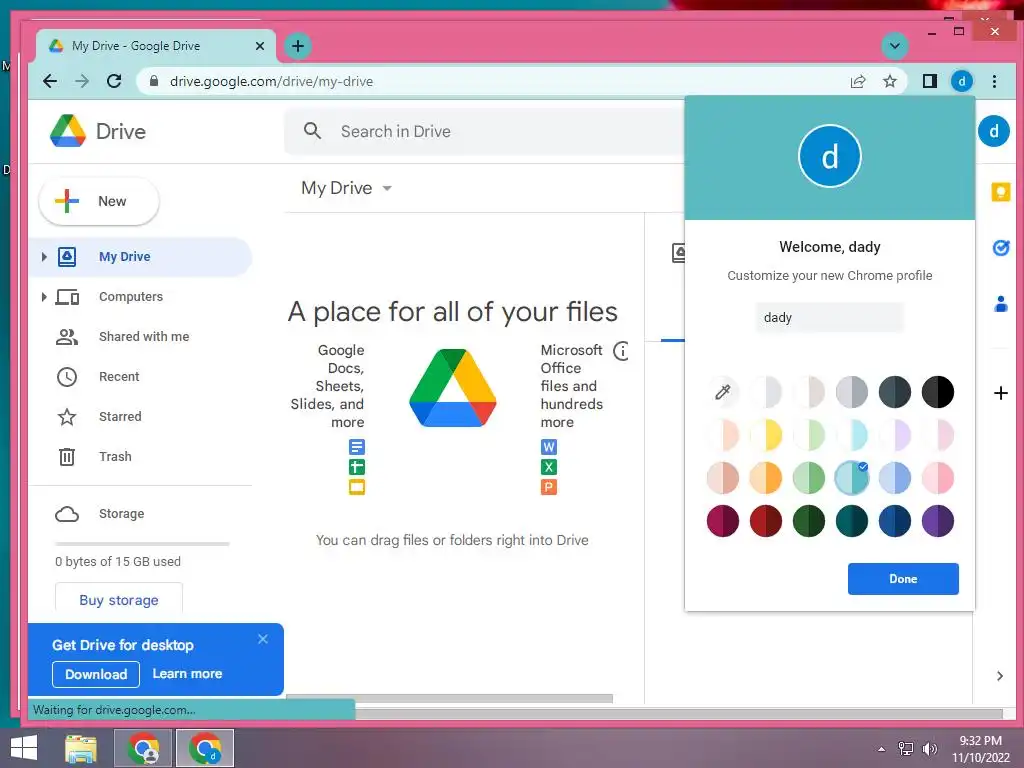Show hidden system tray icons
The image size is (1024, 768).
(882, 749)
